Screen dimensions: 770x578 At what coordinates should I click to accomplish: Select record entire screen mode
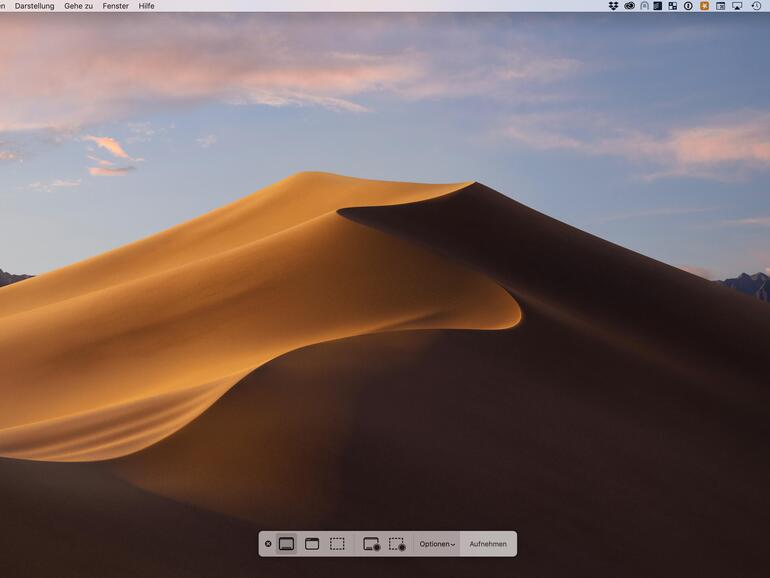coord(372,544)
